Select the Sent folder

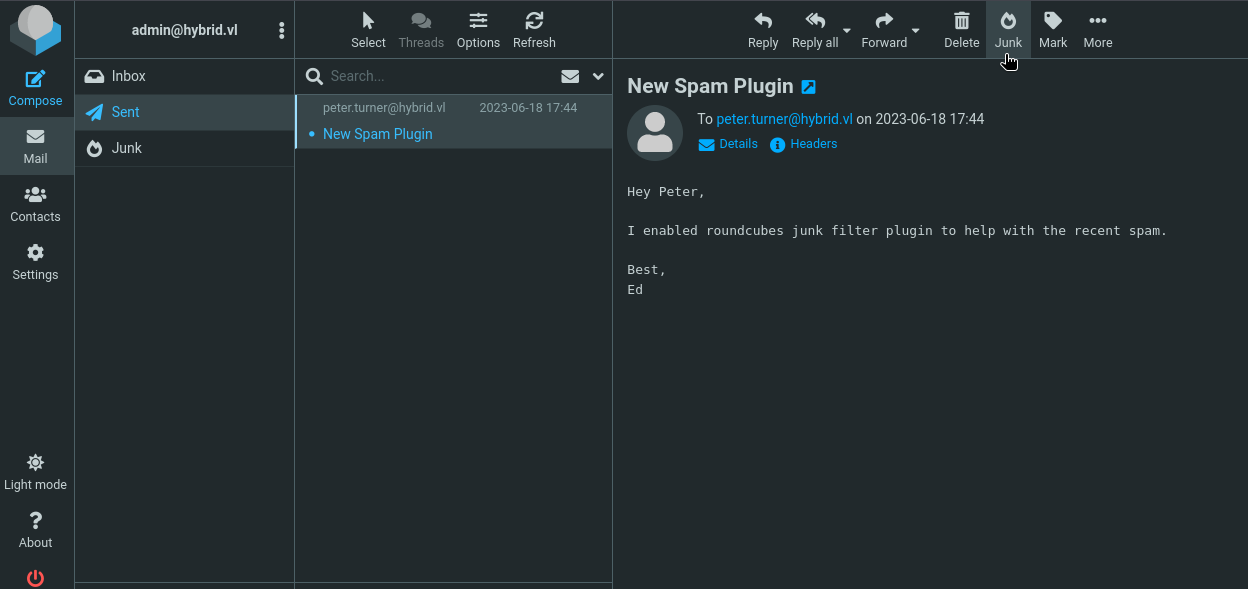[x=184, y=112]
